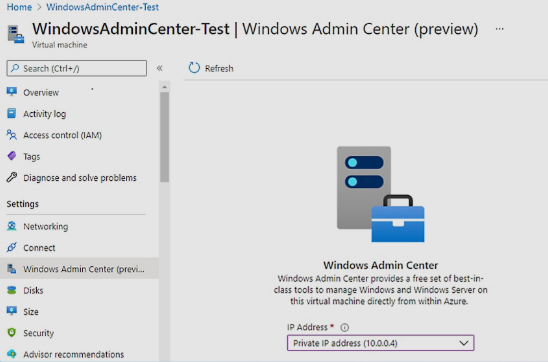Click the Connect plug icon

click(12, 247)
